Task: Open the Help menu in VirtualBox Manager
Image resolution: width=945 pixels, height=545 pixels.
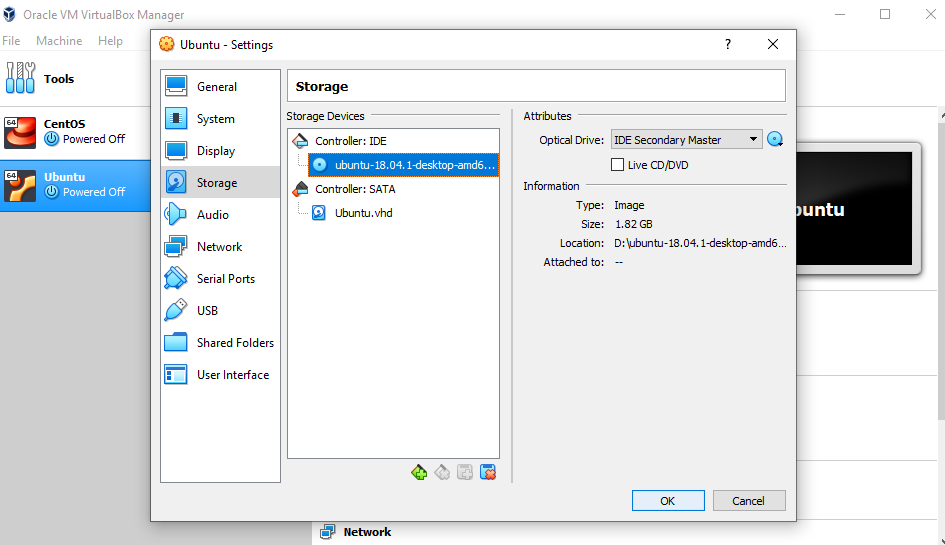Action: 110,40
